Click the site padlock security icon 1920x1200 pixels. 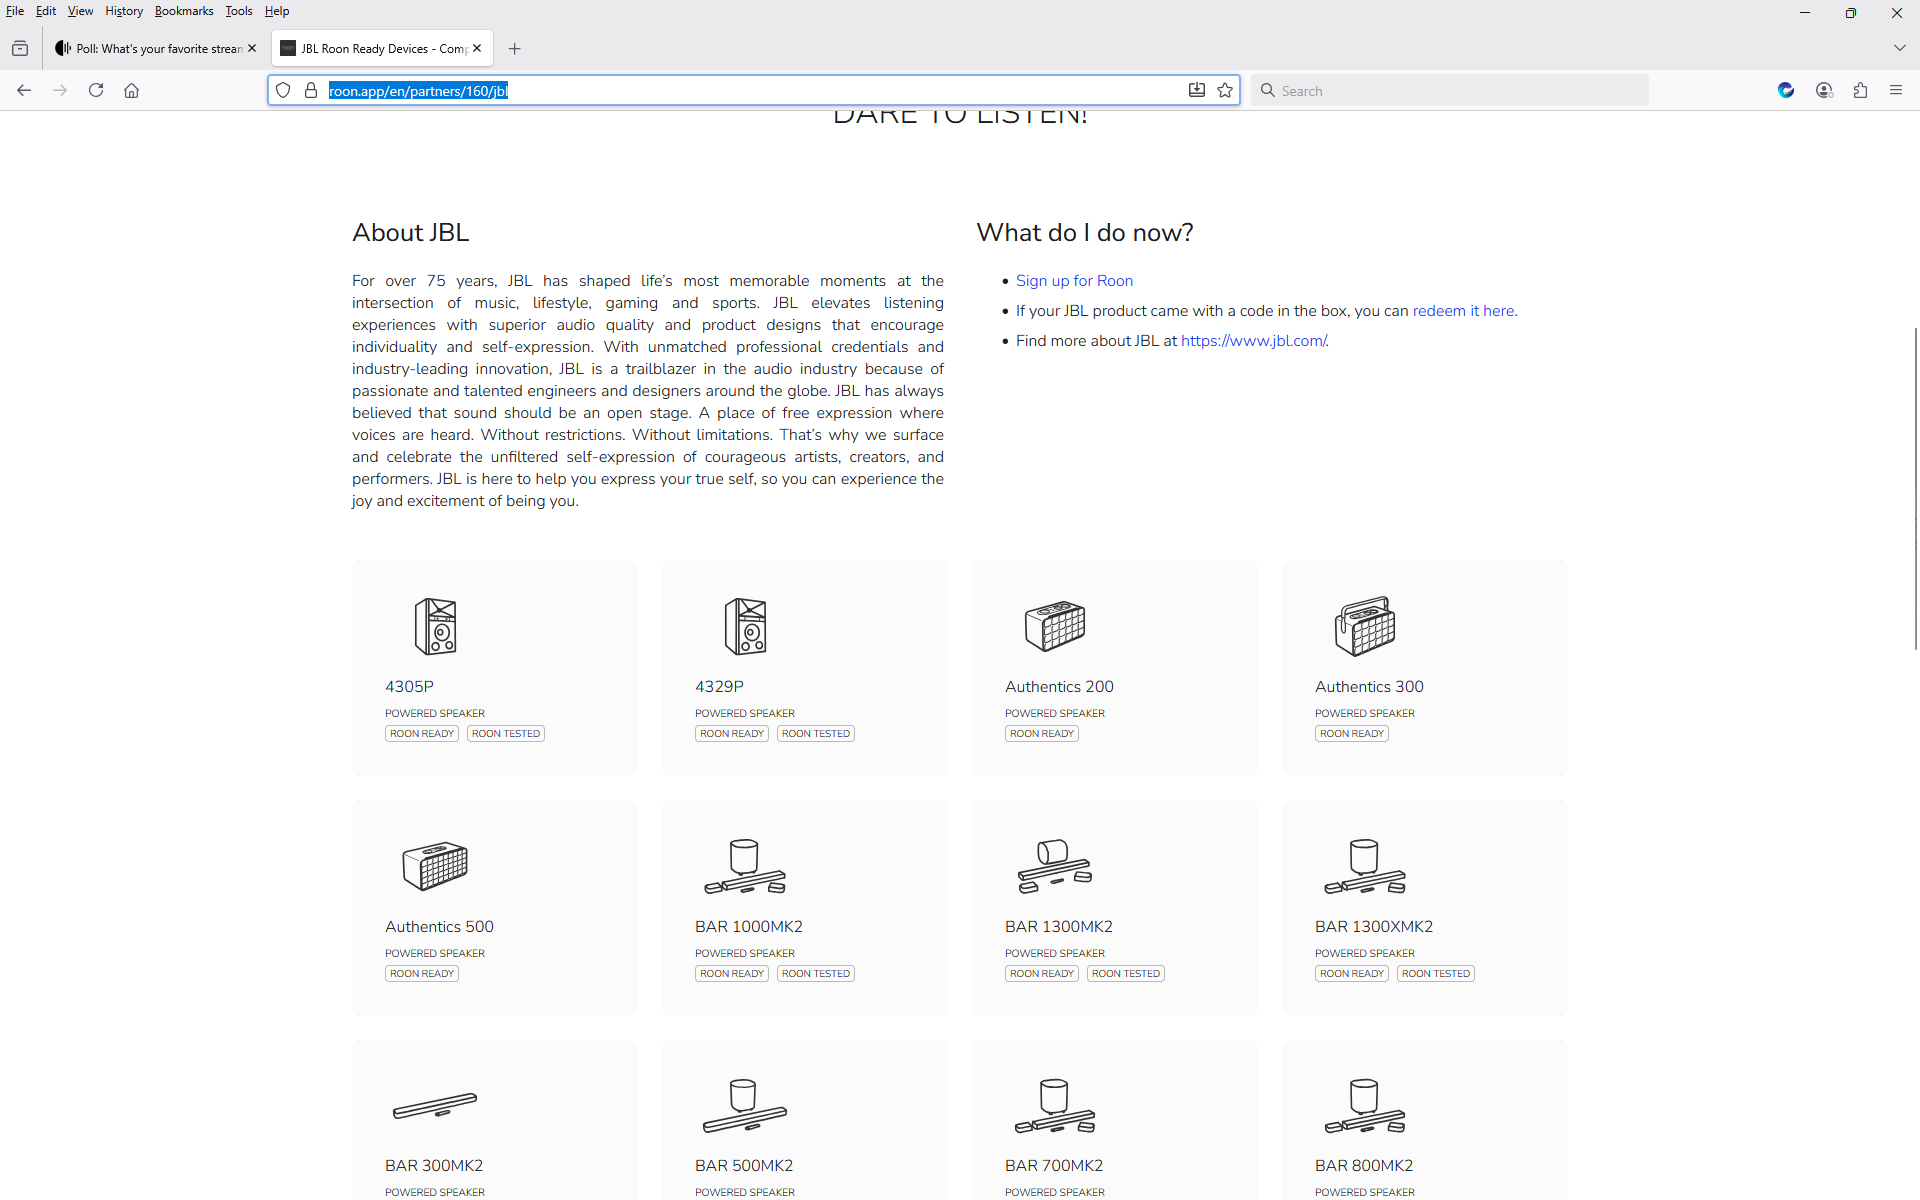(x=311, y=90)
